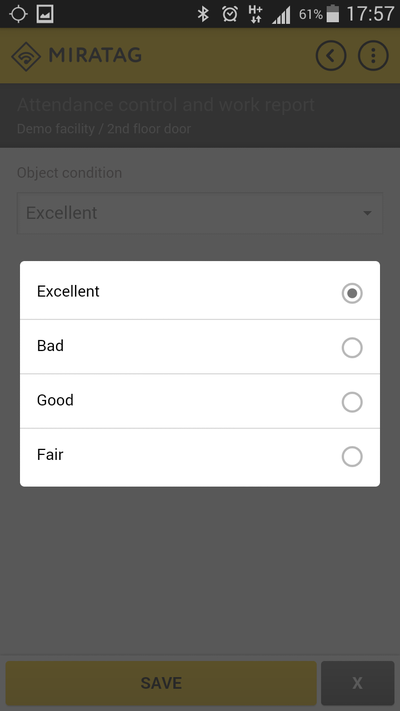Tap the Excellent combo box field
Viewport: 400px width, 711px height.
[200, 213]
